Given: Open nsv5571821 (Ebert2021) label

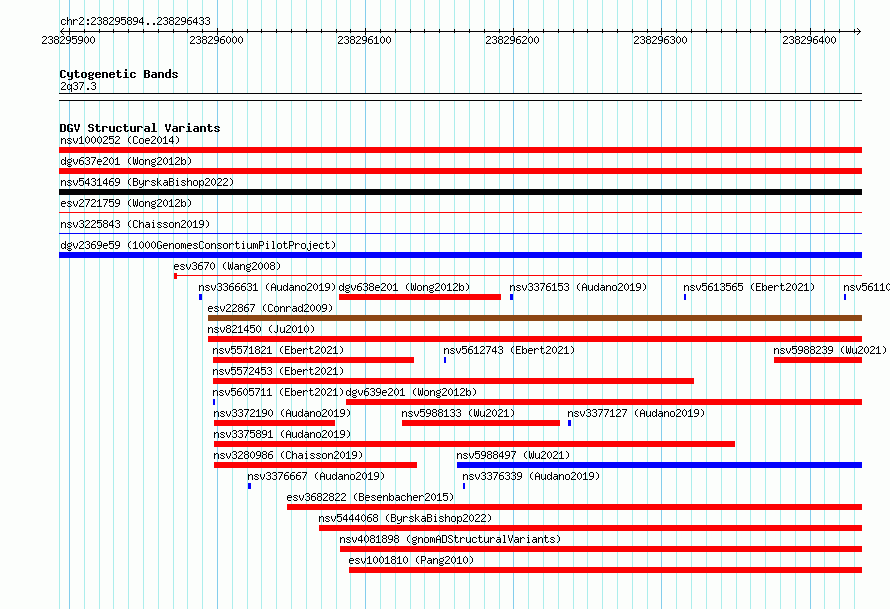Looking at the screenshot, I should 278,350.
